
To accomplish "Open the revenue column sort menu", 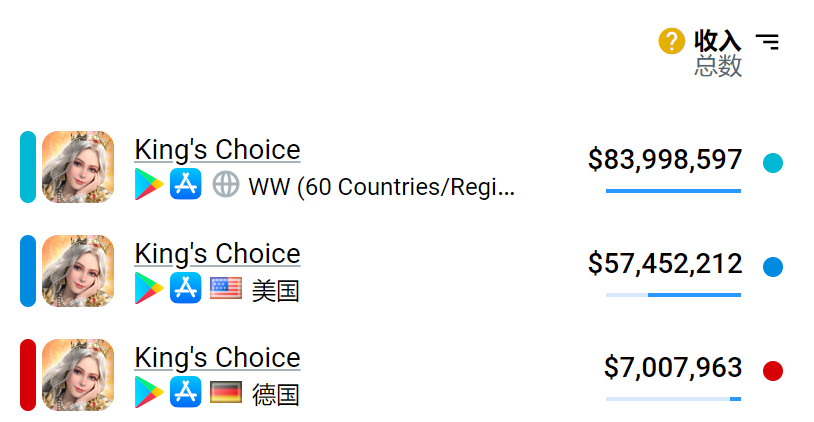I will click(x=767, y=42).
